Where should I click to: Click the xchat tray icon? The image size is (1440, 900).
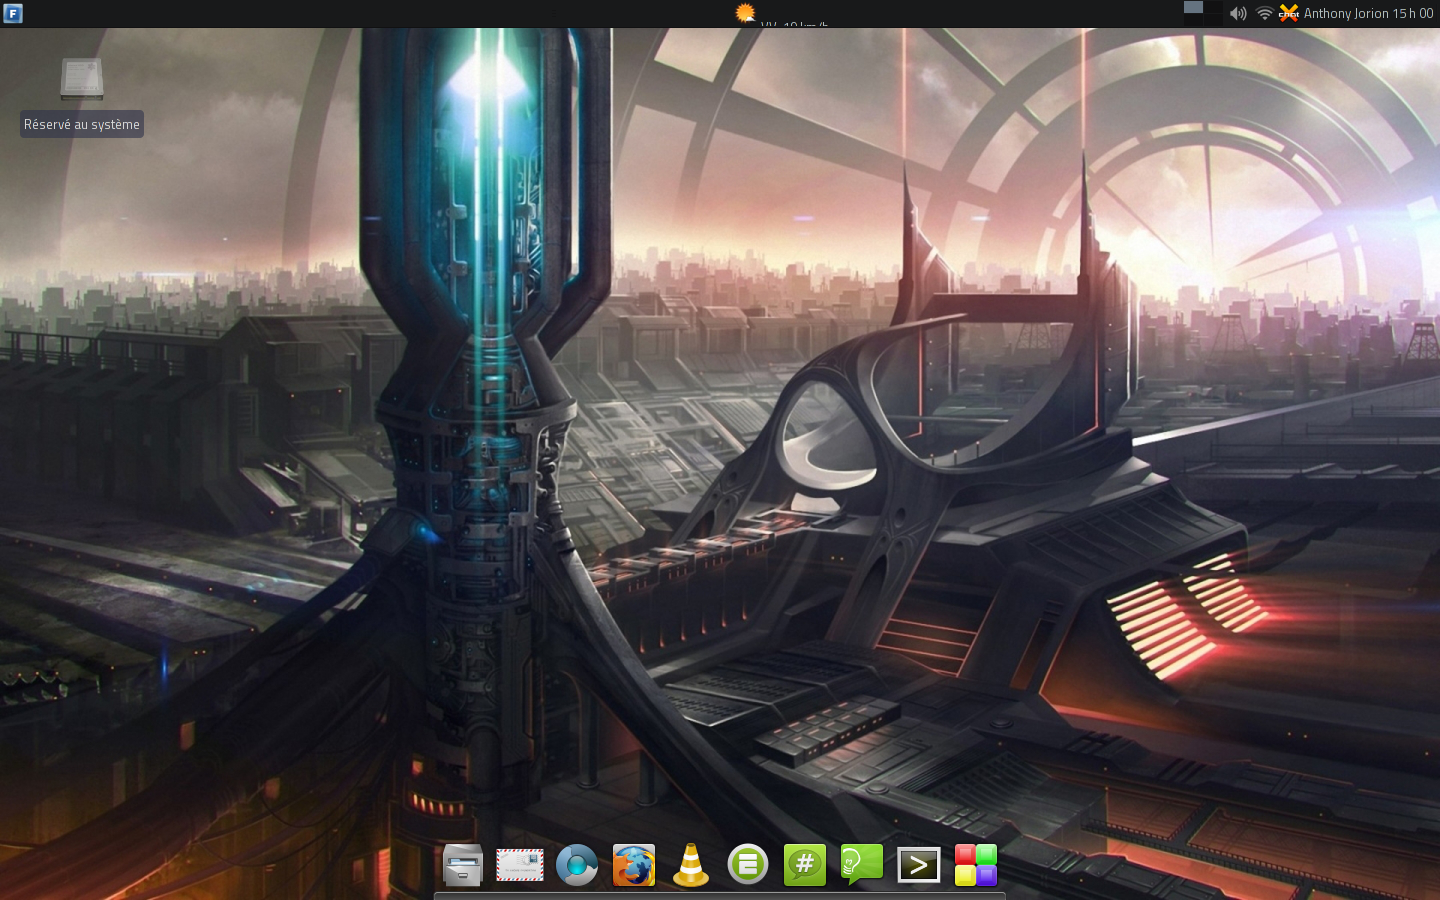tap(1289, 13)
